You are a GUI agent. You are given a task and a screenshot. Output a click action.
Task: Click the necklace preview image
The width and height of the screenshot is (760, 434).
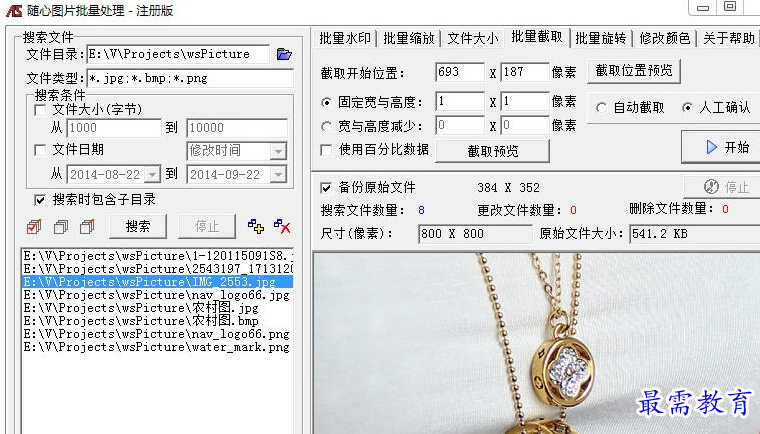pyautogui.click(x=537, y=343)
